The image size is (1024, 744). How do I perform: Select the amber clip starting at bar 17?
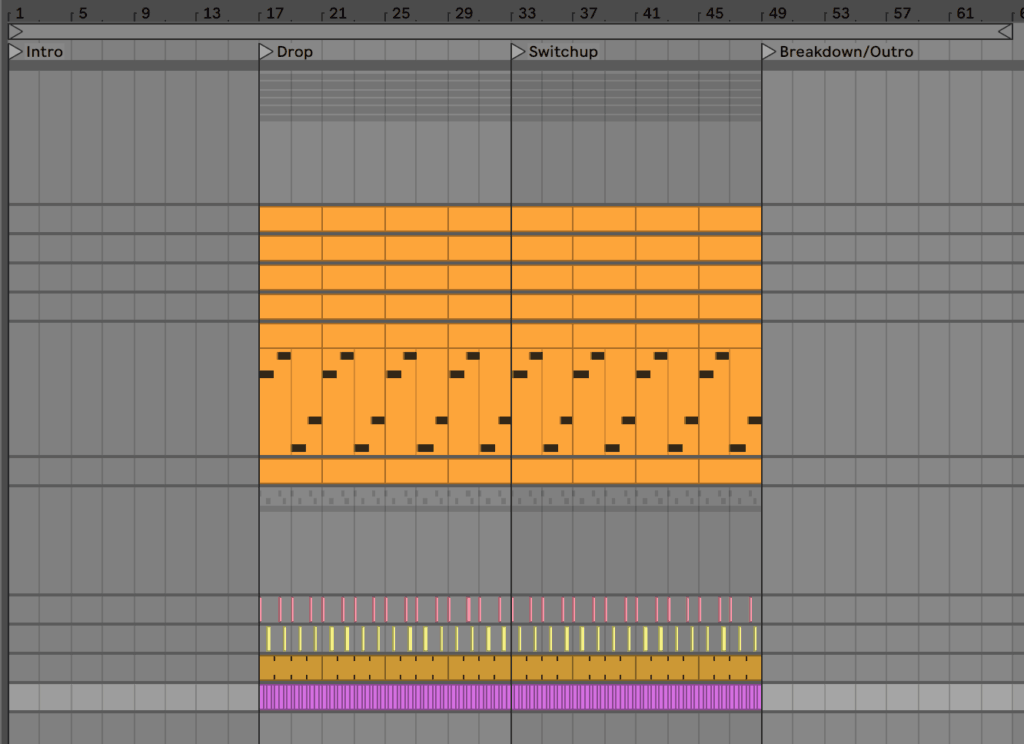click(291, 668)
